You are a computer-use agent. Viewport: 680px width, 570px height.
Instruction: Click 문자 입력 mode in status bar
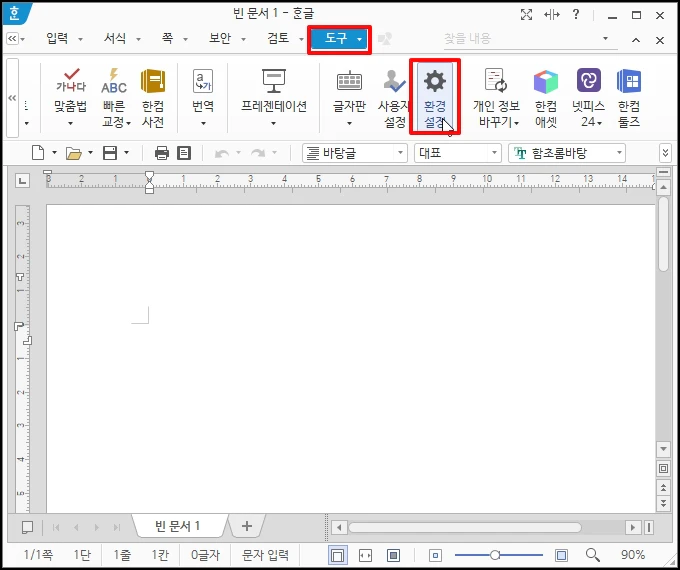pos(265,555)
